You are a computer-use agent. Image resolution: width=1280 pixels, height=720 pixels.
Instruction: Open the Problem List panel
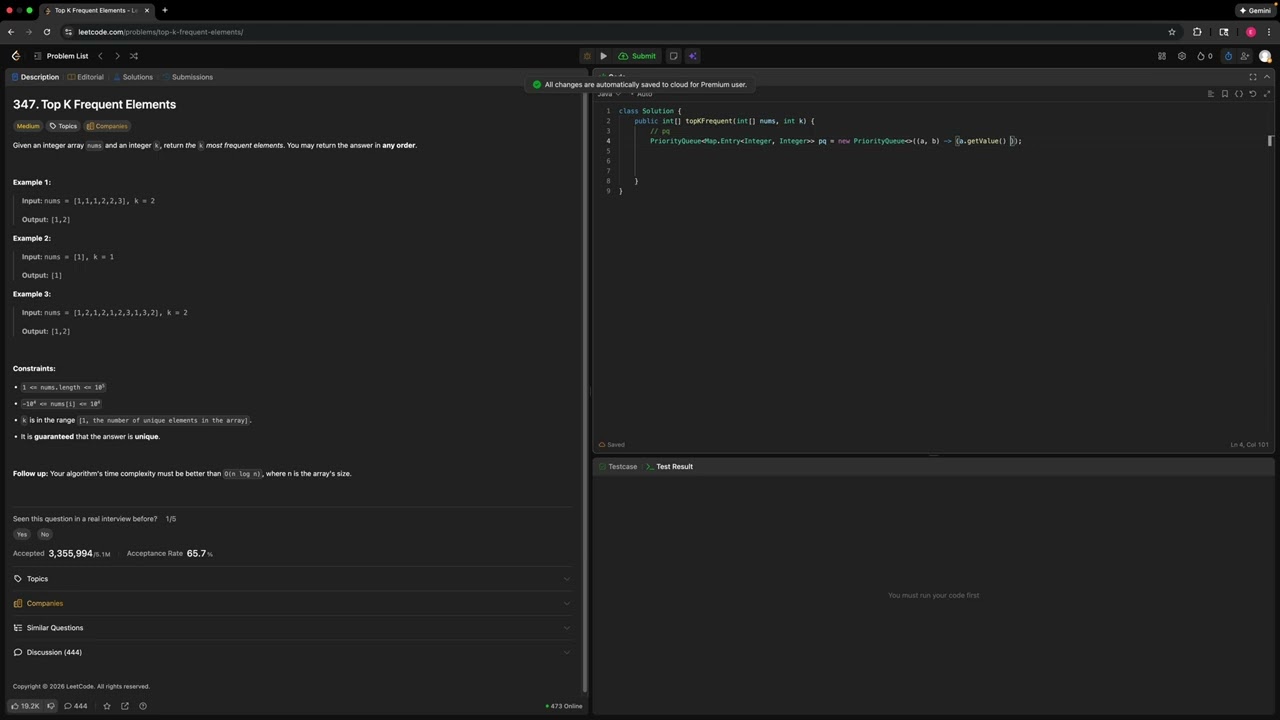click(61, 56)
